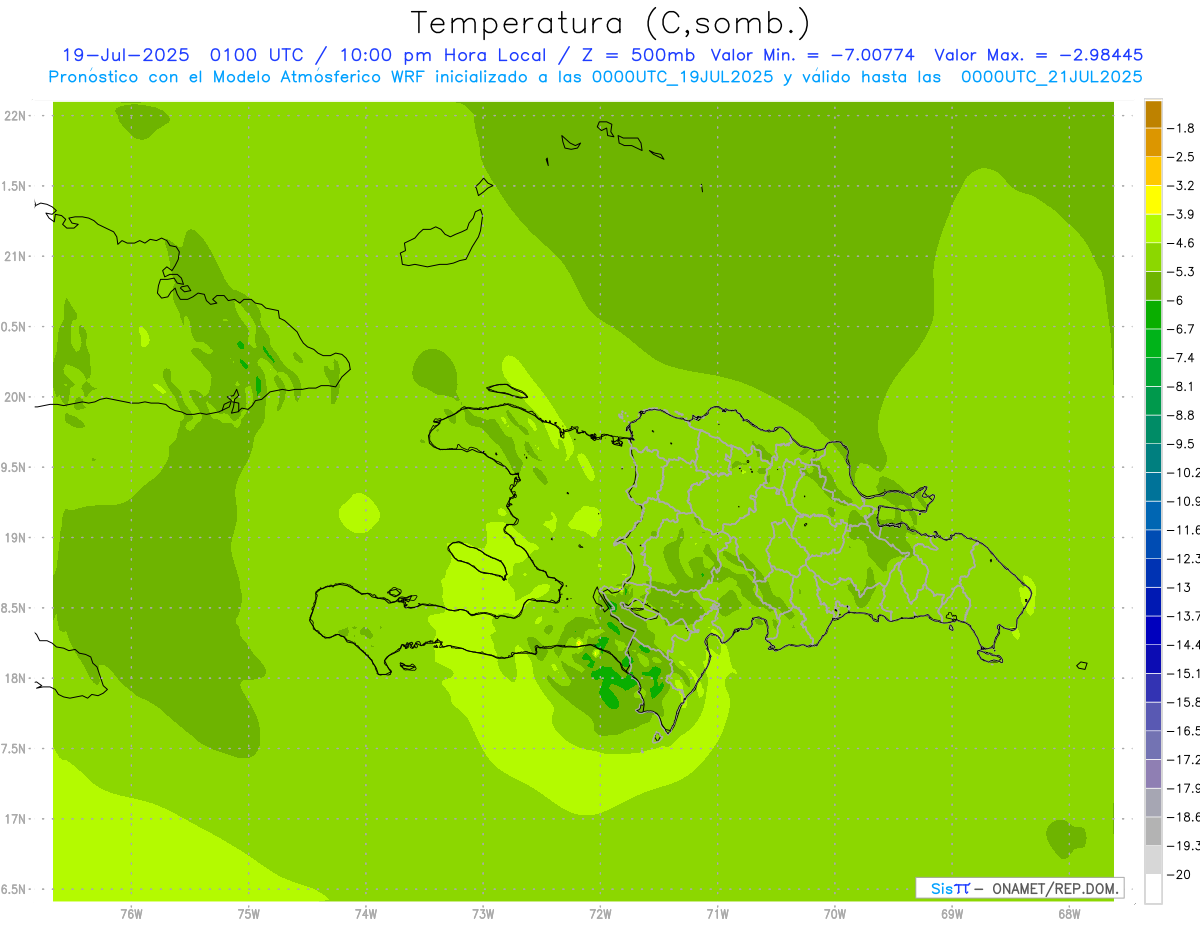Click the "-2.5" value on the color legend
This screenshot has height=927, width=1200.
point(1182,157)
